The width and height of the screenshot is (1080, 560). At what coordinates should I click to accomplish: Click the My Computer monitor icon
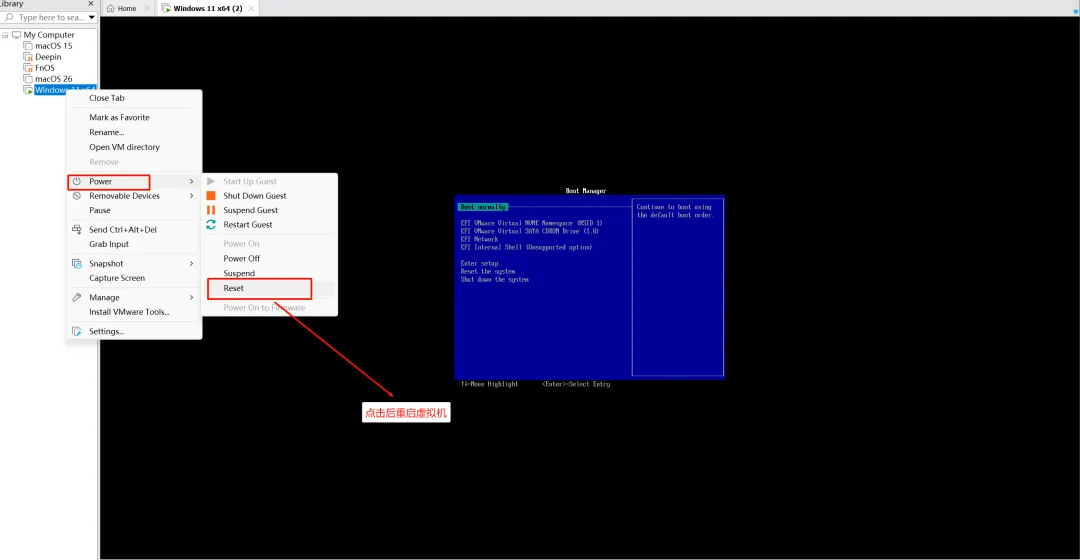[x=17, y=34]
